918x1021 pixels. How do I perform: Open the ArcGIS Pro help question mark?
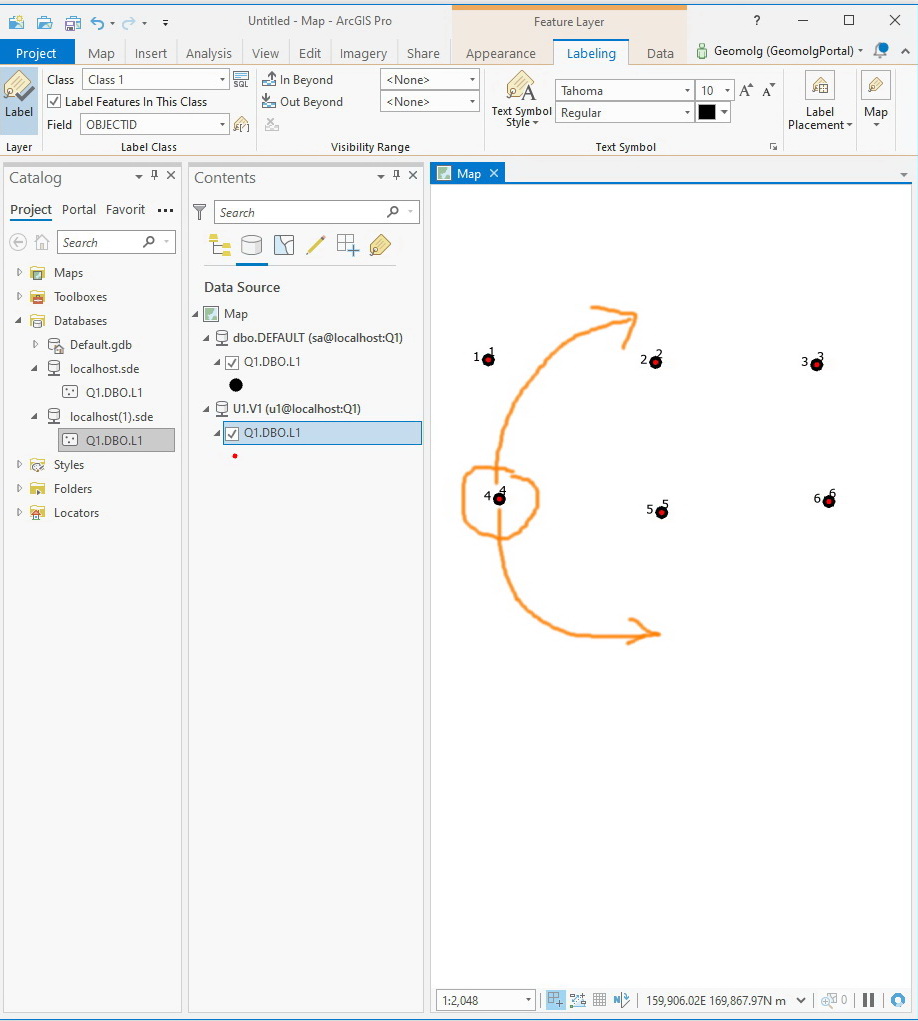[x=757, y=21]
